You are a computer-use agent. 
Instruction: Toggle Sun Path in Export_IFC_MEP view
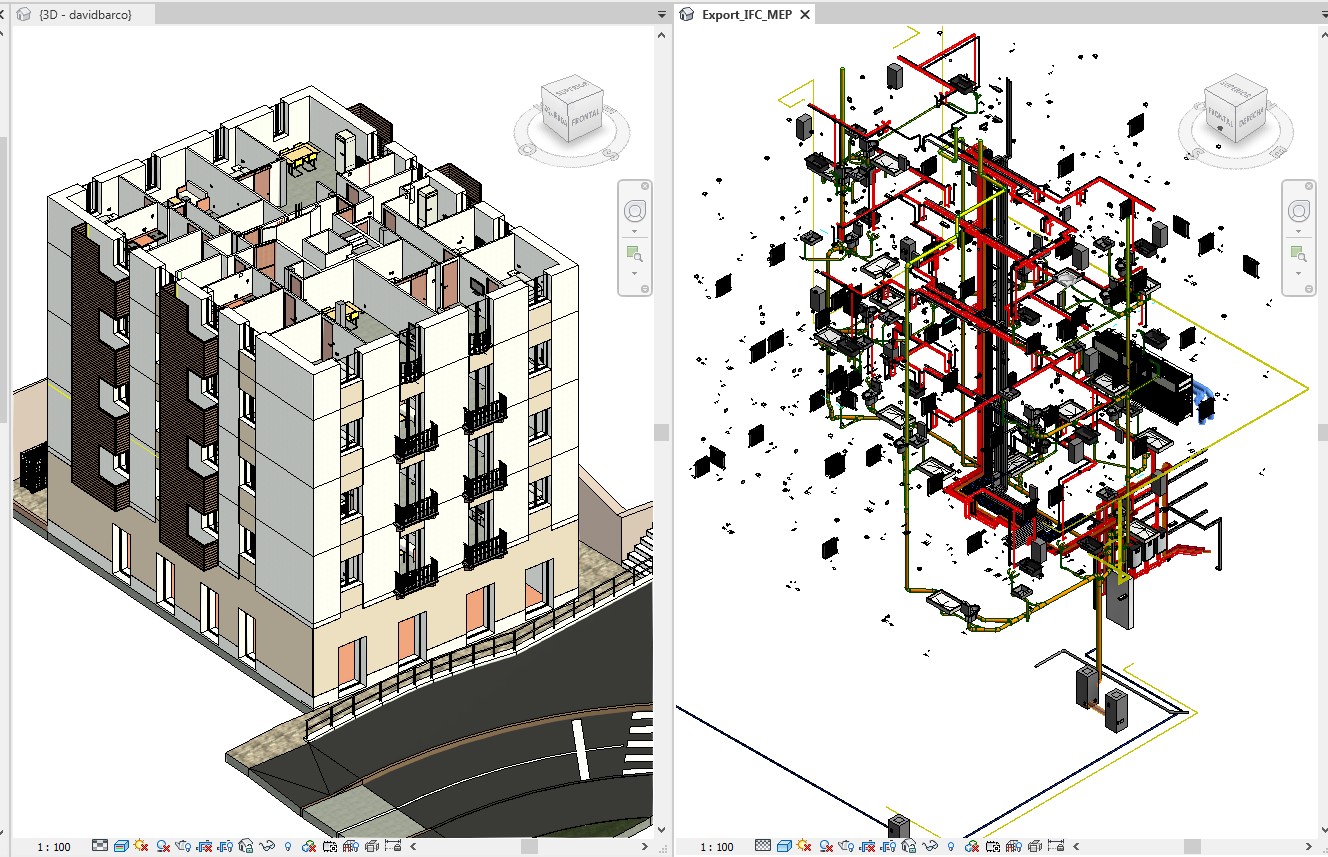point(806,846)
